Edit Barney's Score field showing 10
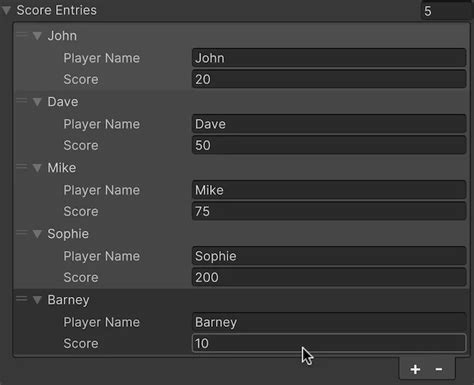This screenshot has width=474, height=385. 329,343
